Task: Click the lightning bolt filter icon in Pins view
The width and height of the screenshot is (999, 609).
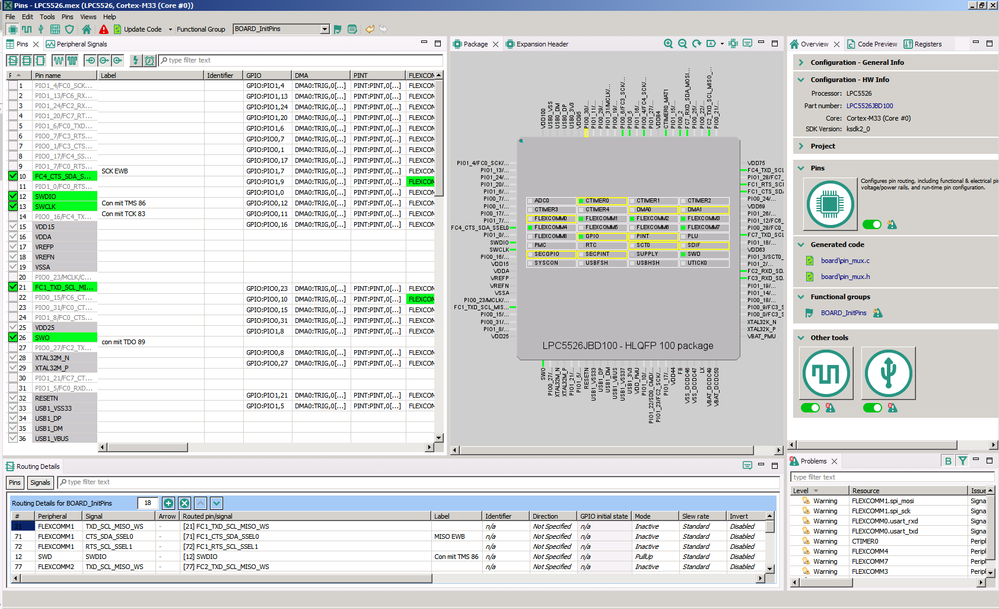Action: click(x=135, y=61)
